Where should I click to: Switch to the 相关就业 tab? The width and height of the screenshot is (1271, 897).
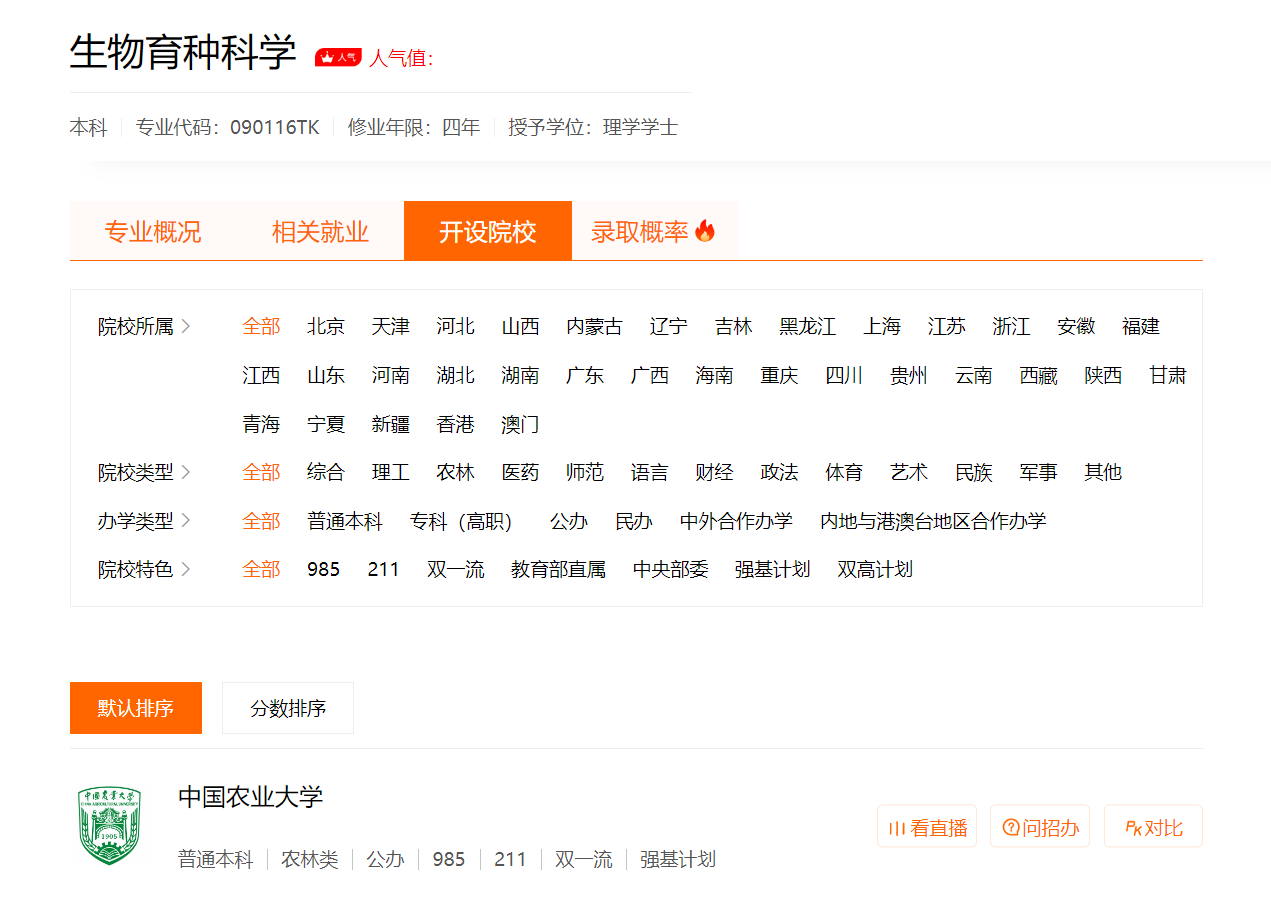pyautogui.click(x=320, y=232)
